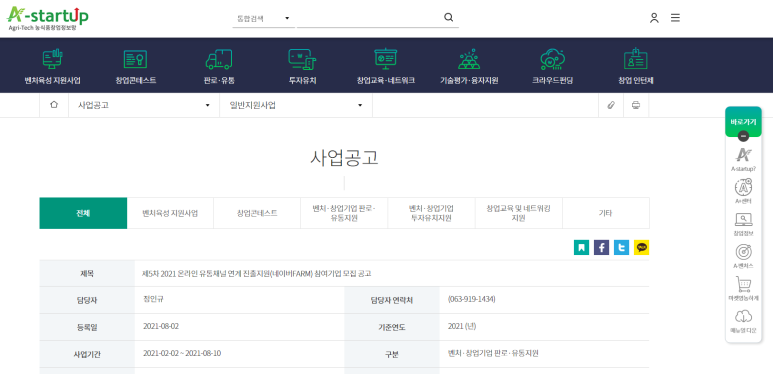Collapse quick menu with minus button

pyautogui.click(x=743, y=136)
